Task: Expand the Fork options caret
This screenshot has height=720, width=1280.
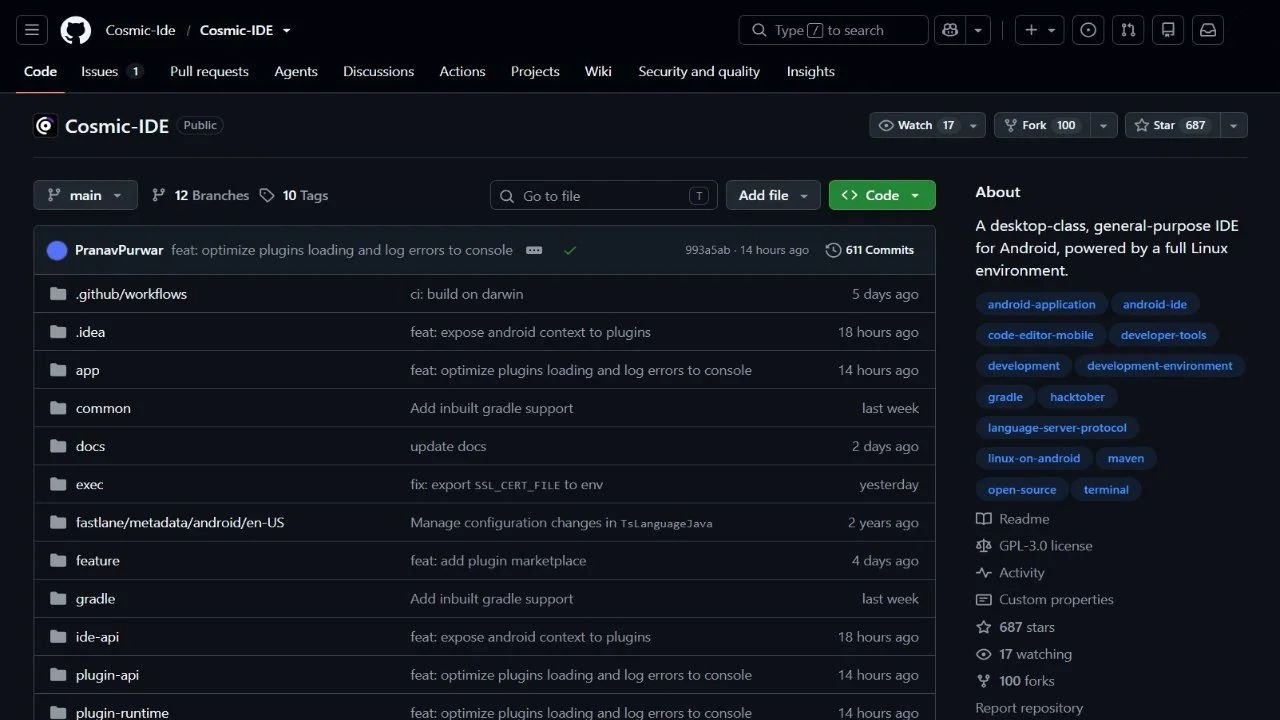Action: [x=1103, y=125]
